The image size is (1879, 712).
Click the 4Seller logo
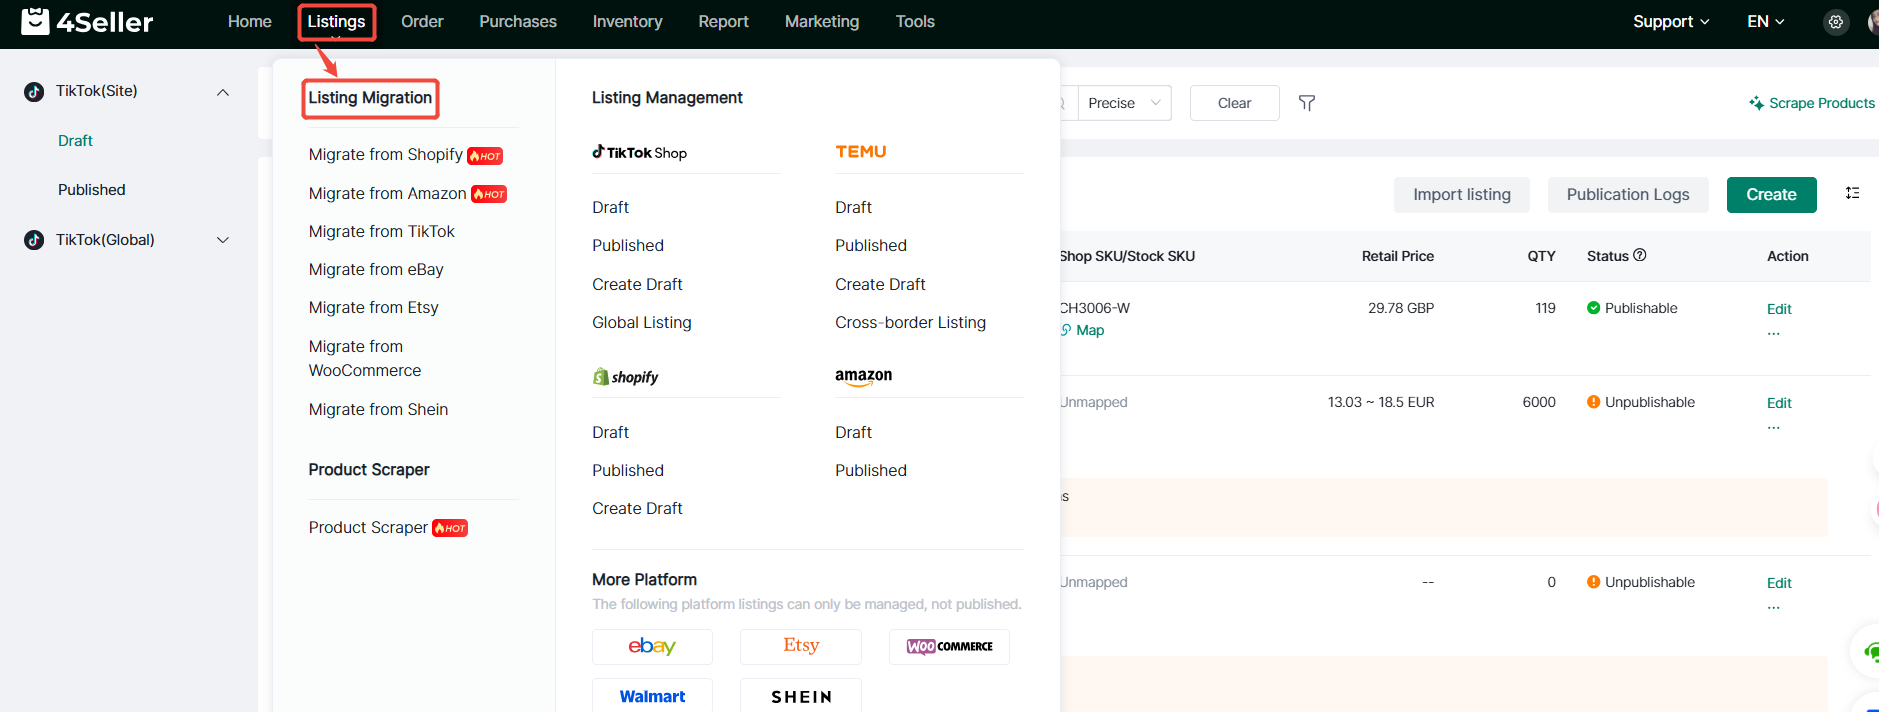coord(87,21)
